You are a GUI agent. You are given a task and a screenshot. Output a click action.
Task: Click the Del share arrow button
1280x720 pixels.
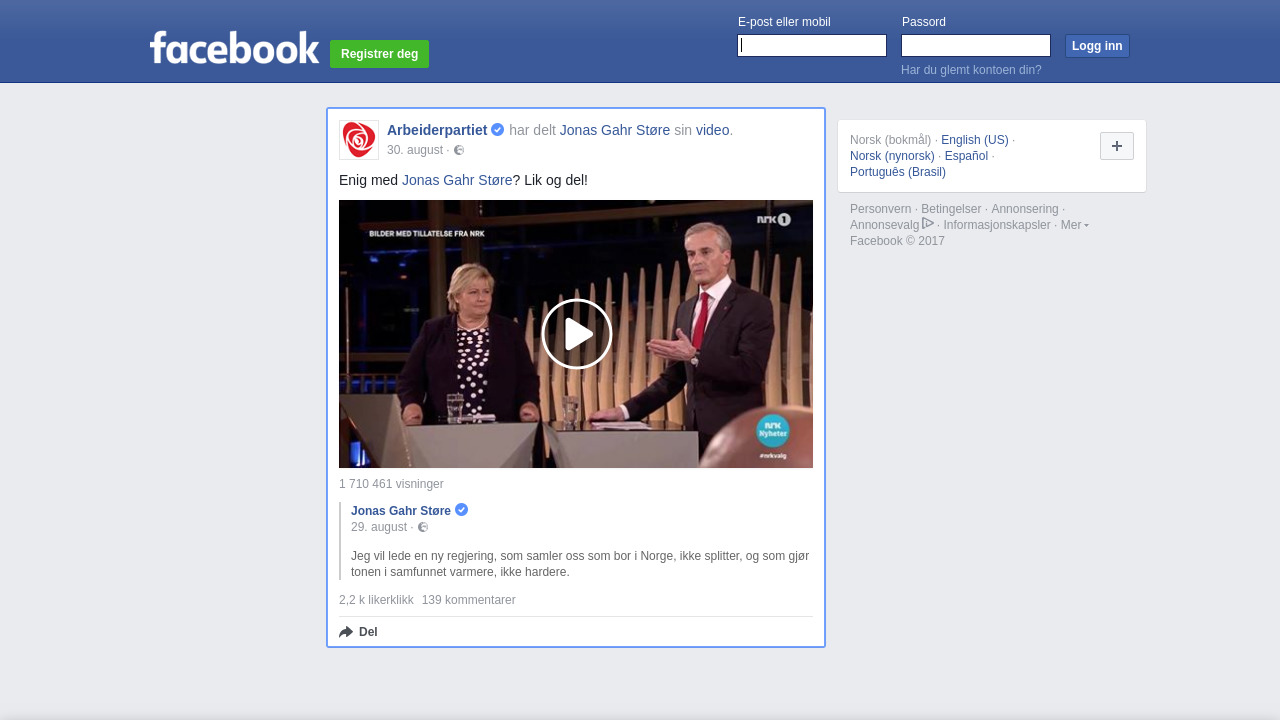pos(358,632)
